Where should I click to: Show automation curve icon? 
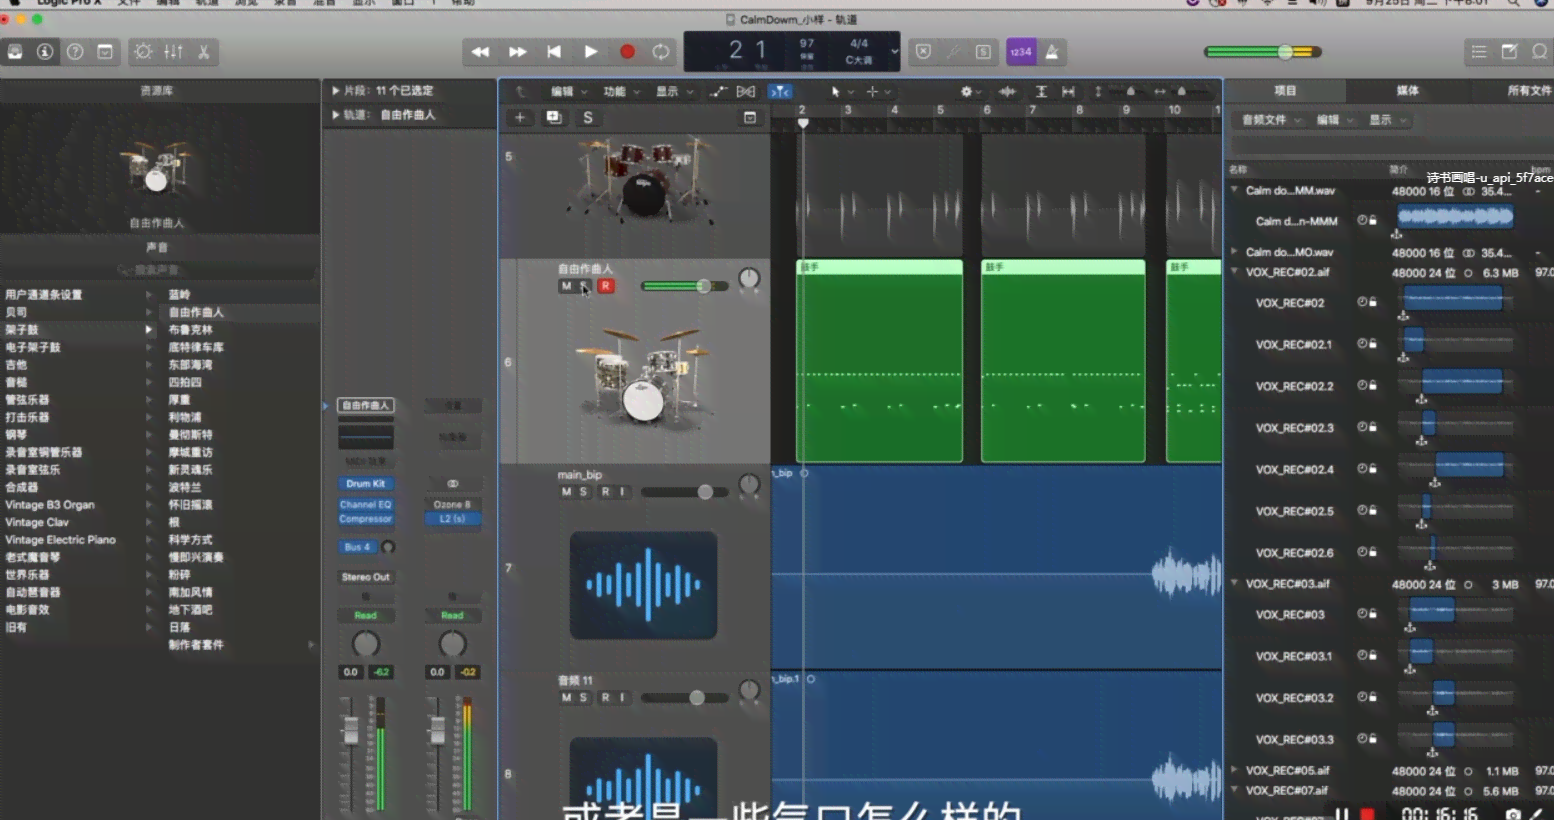click(718, 92)
